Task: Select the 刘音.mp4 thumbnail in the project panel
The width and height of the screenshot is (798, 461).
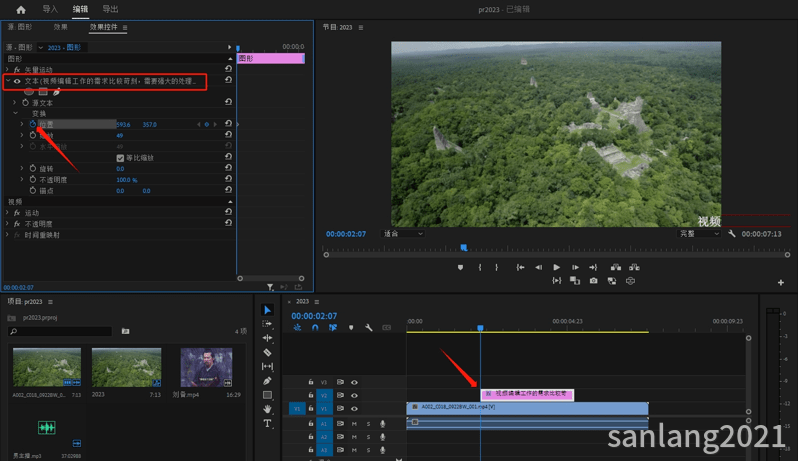Action: (x=206, y=368)
